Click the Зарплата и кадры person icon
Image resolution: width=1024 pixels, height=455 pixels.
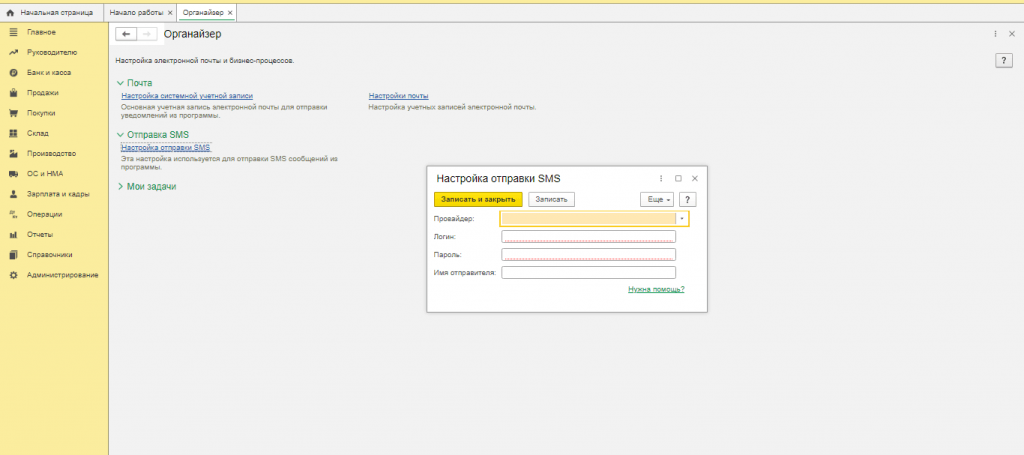click(13, 194)
